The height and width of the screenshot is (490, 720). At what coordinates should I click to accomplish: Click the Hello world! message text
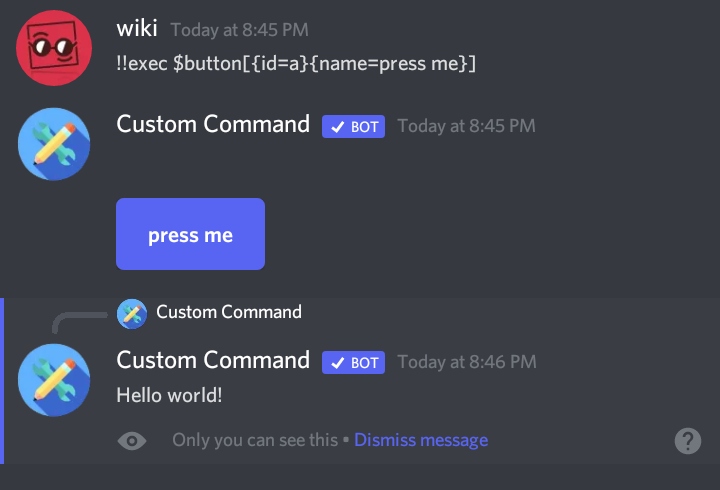tap(169, 395)
